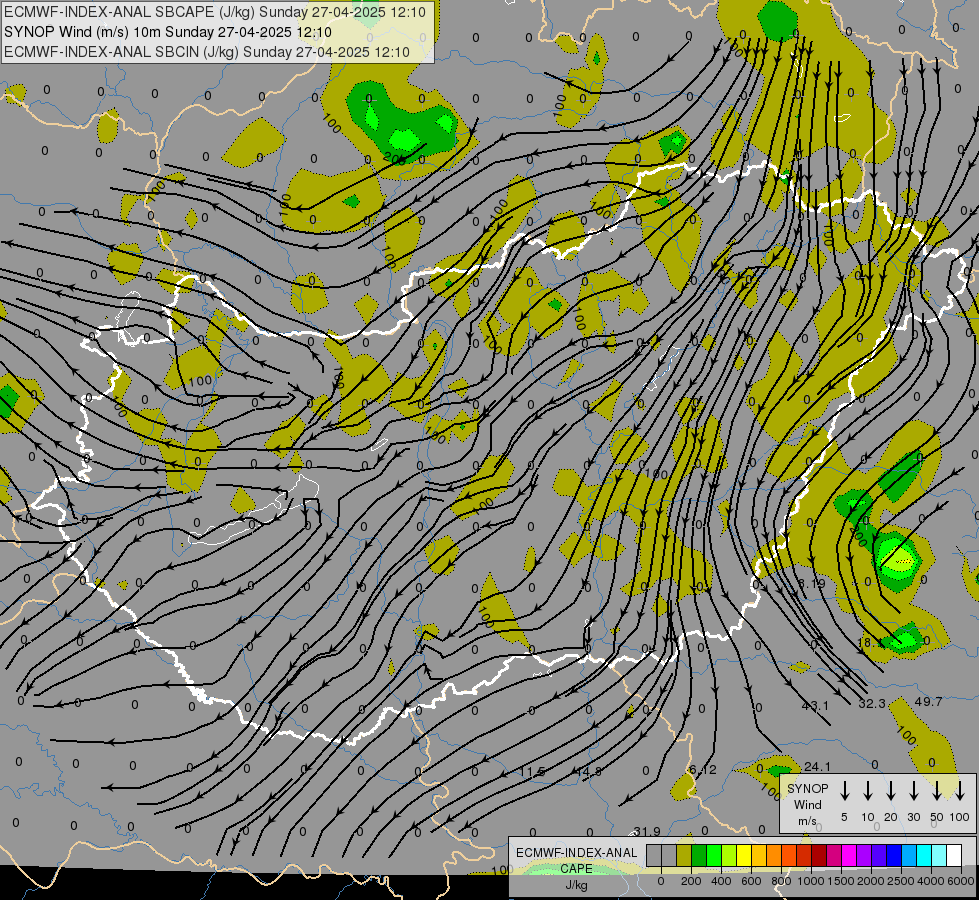Click the SBCIN (J/kg) title line
The width and height of the screenshot is (979, 900).
tap(207, 52)
